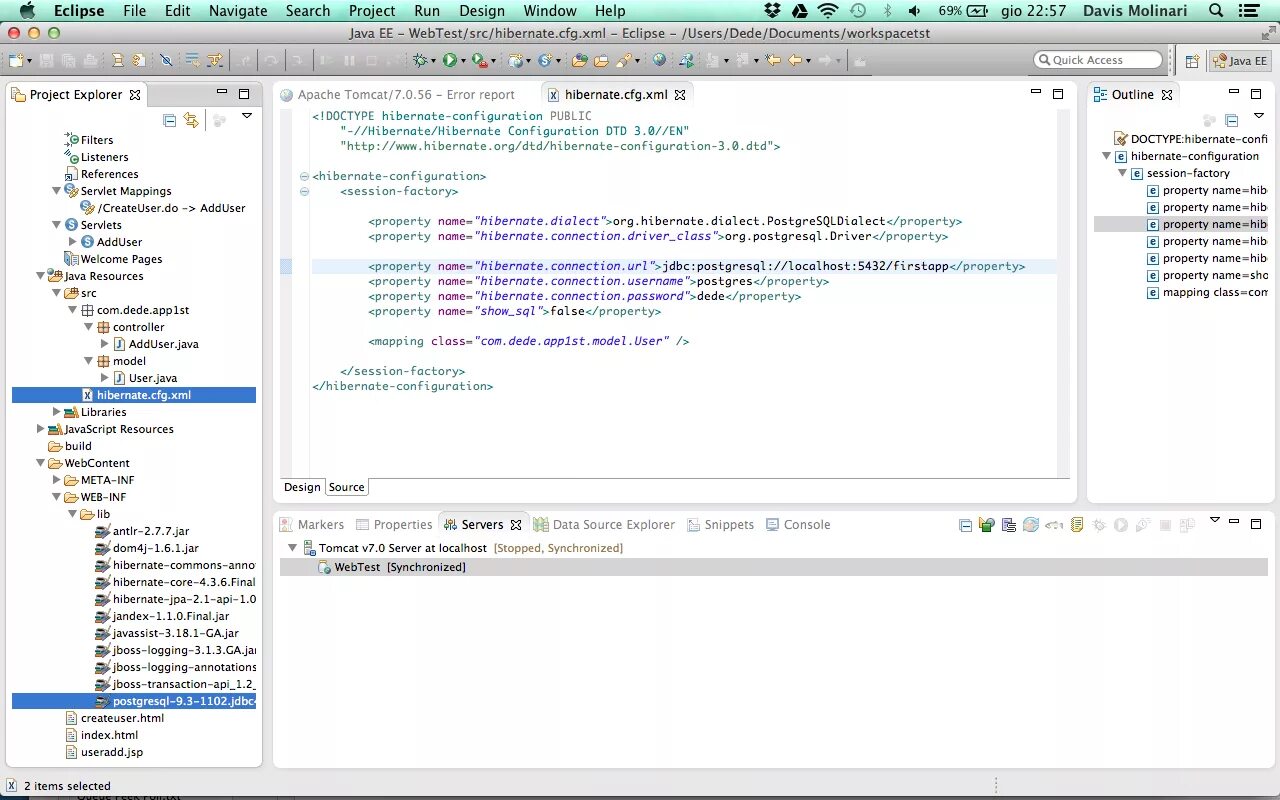
Task: Click the Last Edit Location arrow icon
Action: point(773,61)
